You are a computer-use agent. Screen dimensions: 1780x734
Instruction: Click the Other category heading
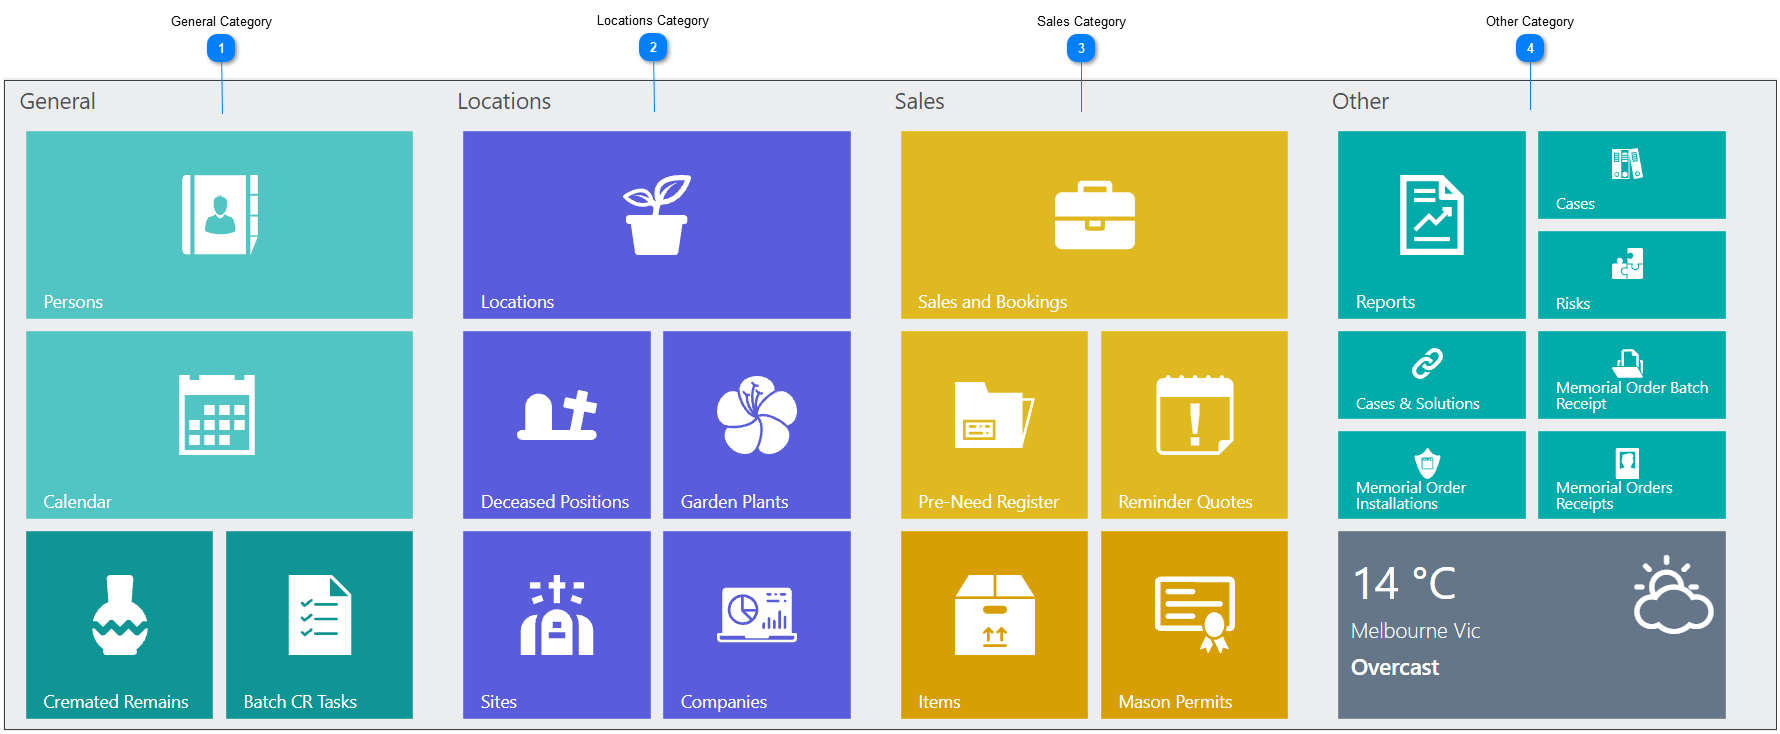(x=1360, y=101)
